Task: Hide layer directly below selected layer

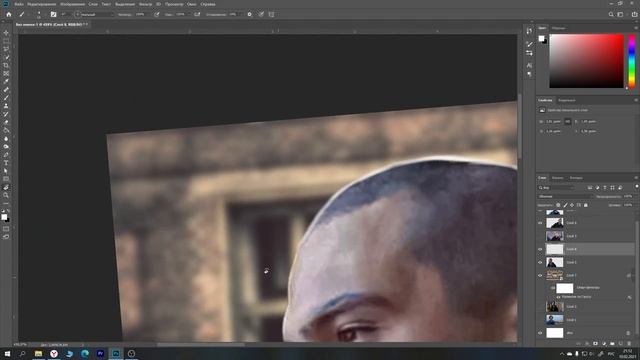Action: (x=540, y=262)
